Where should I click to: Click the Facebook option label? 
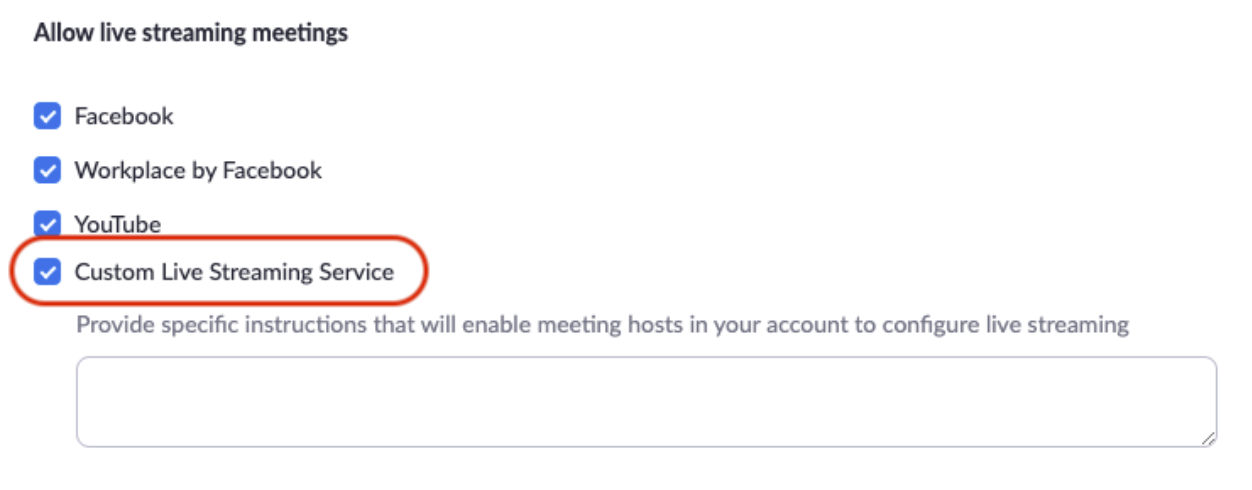(x=124, y=117)
